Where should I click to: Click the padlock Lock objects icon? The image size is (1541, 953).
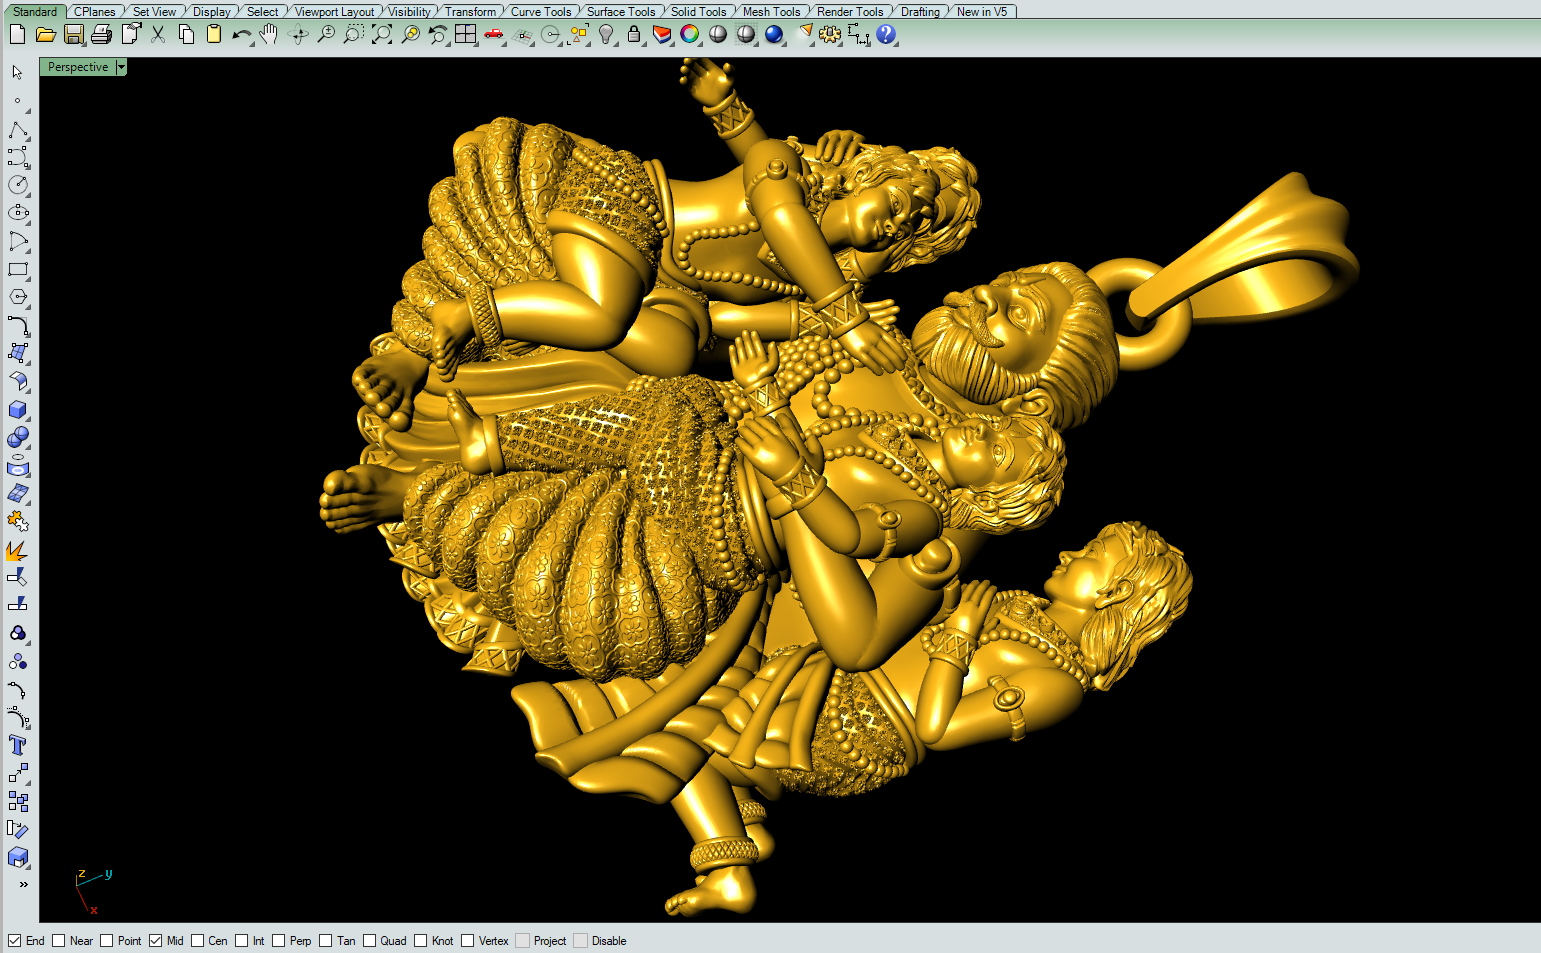click(634, 34)
